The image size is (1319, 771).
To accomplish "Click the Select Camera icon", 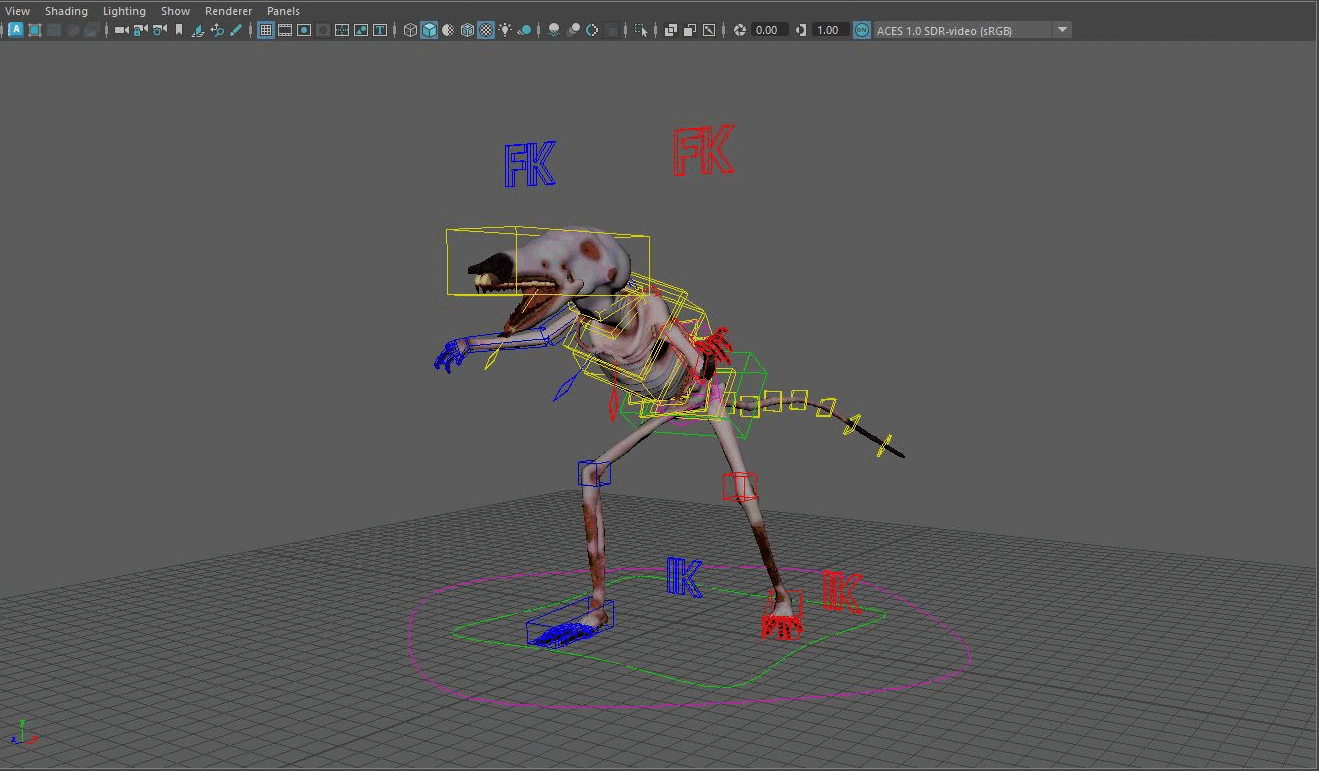I will tap(122, 30).
